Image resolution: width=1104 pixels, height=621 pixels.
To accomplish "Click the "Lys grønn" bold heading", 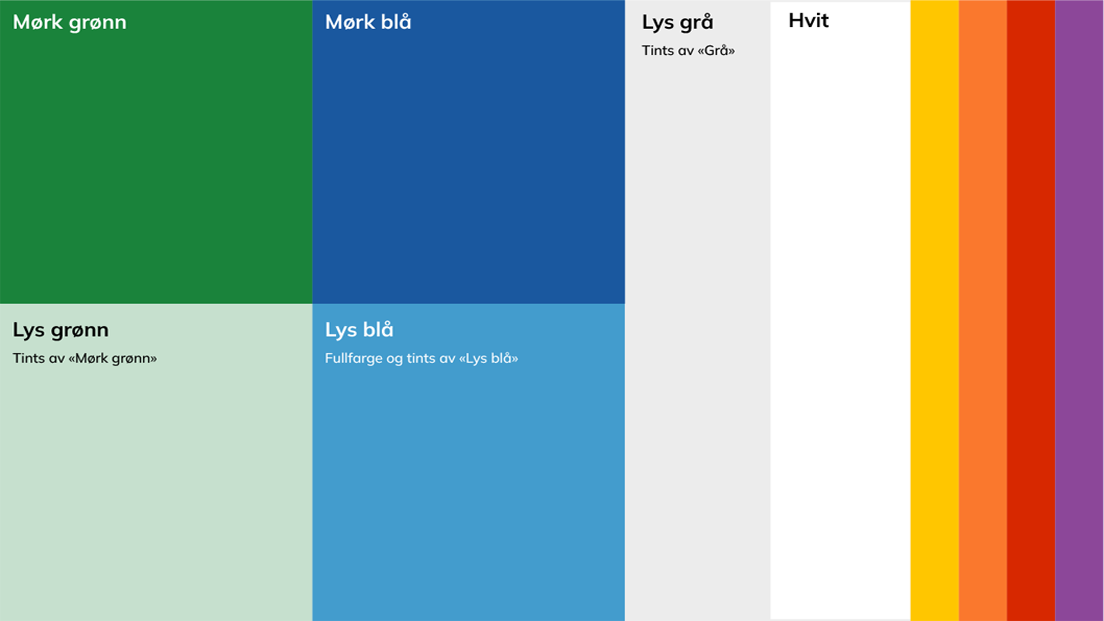I will [61, 330].
